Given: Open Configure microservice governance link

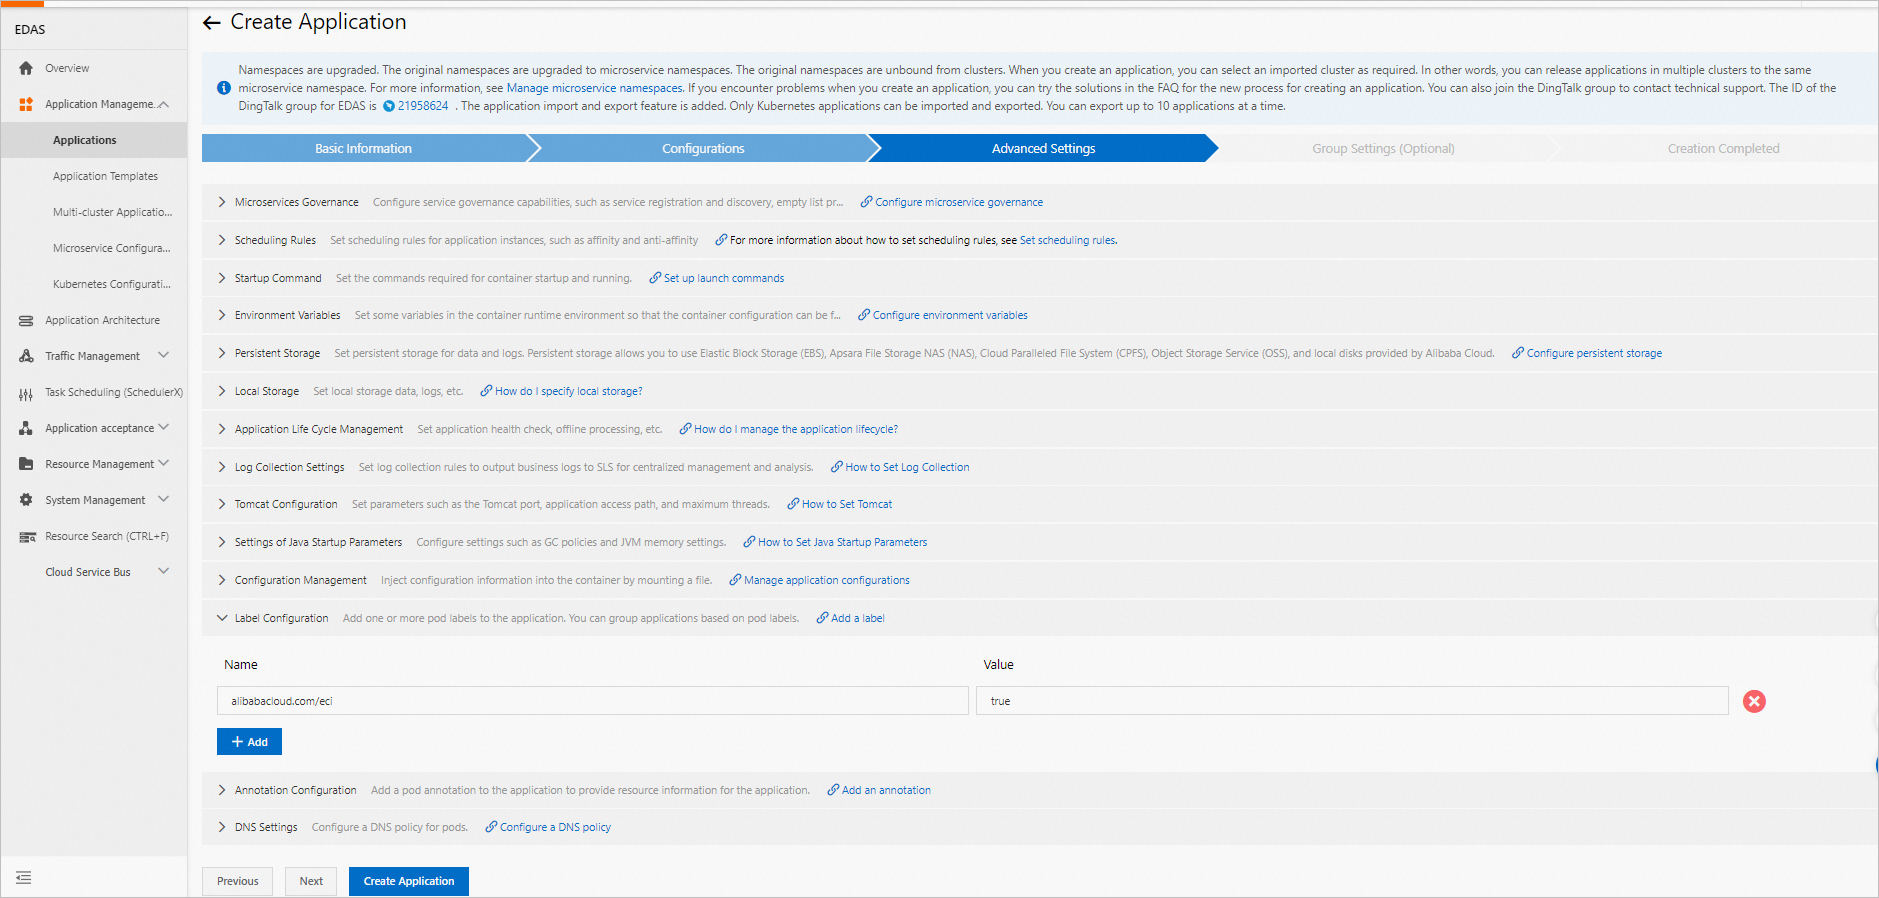Looking at the screenshot, I should coord(959,202).
